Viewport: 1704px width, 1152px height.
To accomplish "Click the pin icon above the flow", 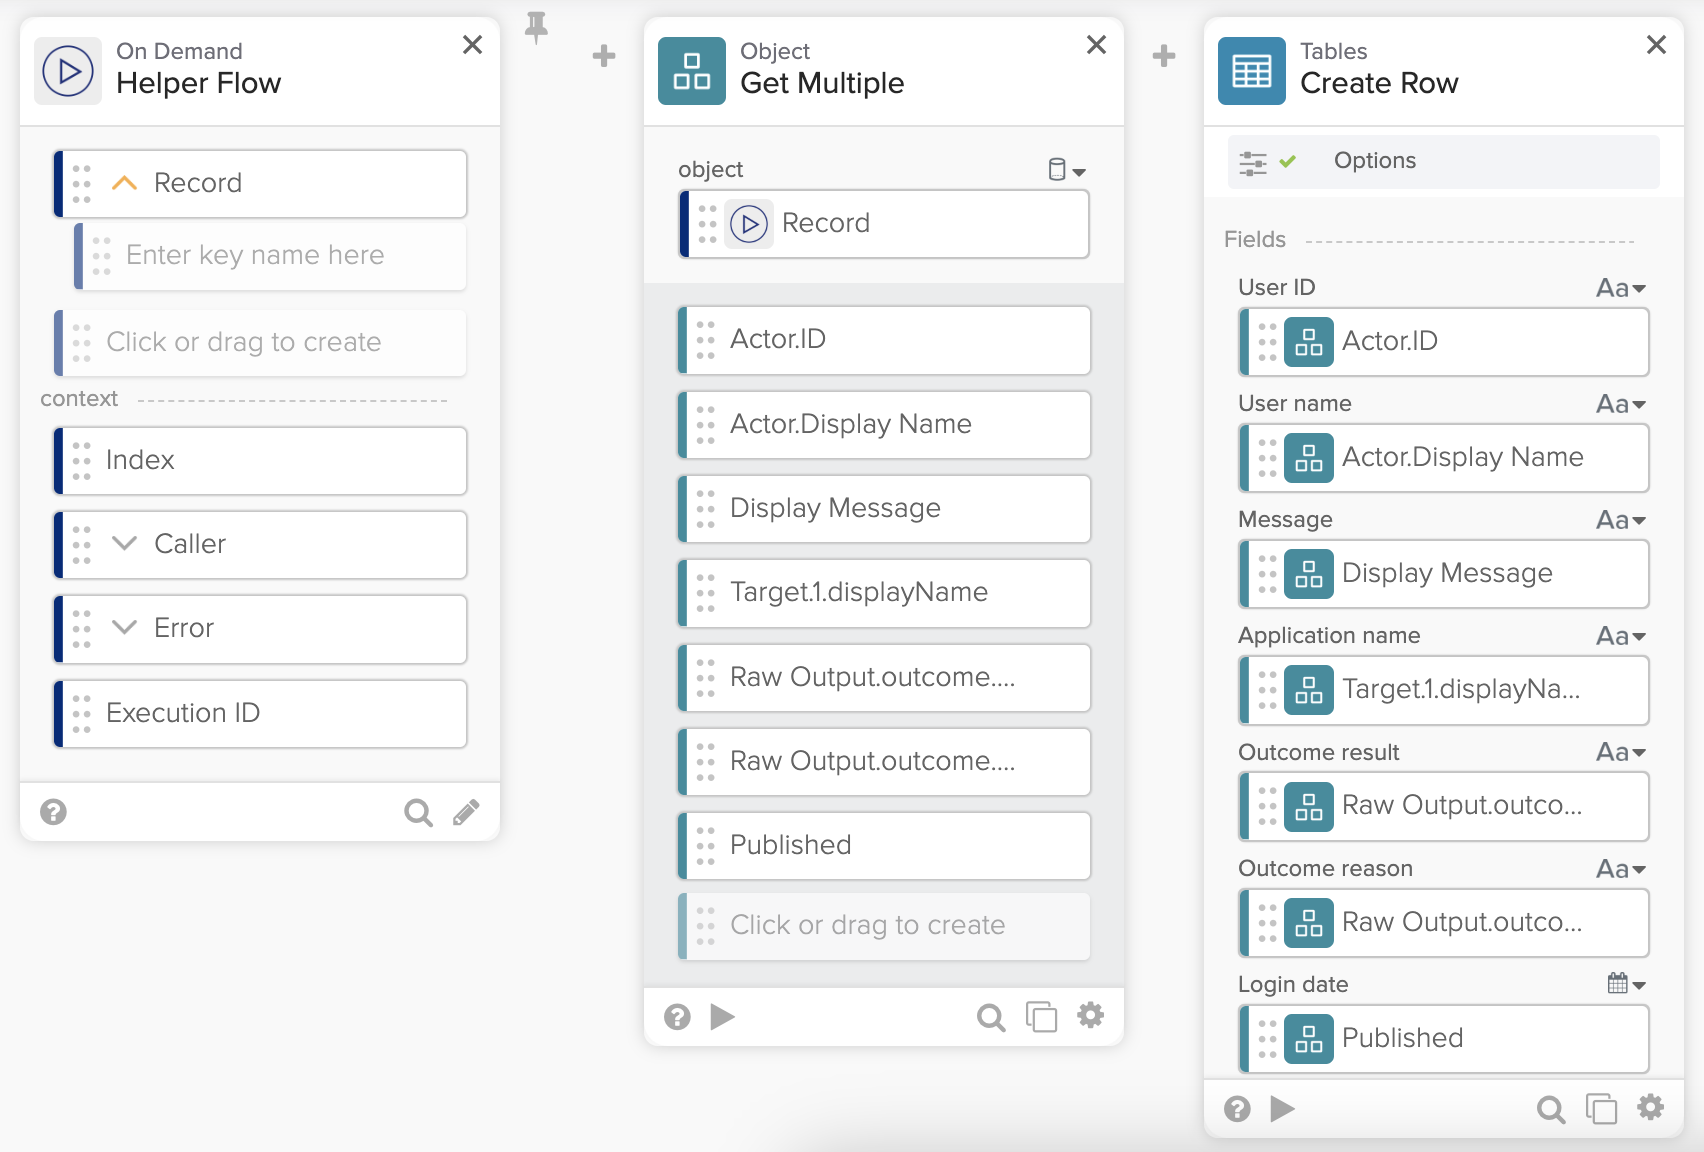I will click(537, 27).
